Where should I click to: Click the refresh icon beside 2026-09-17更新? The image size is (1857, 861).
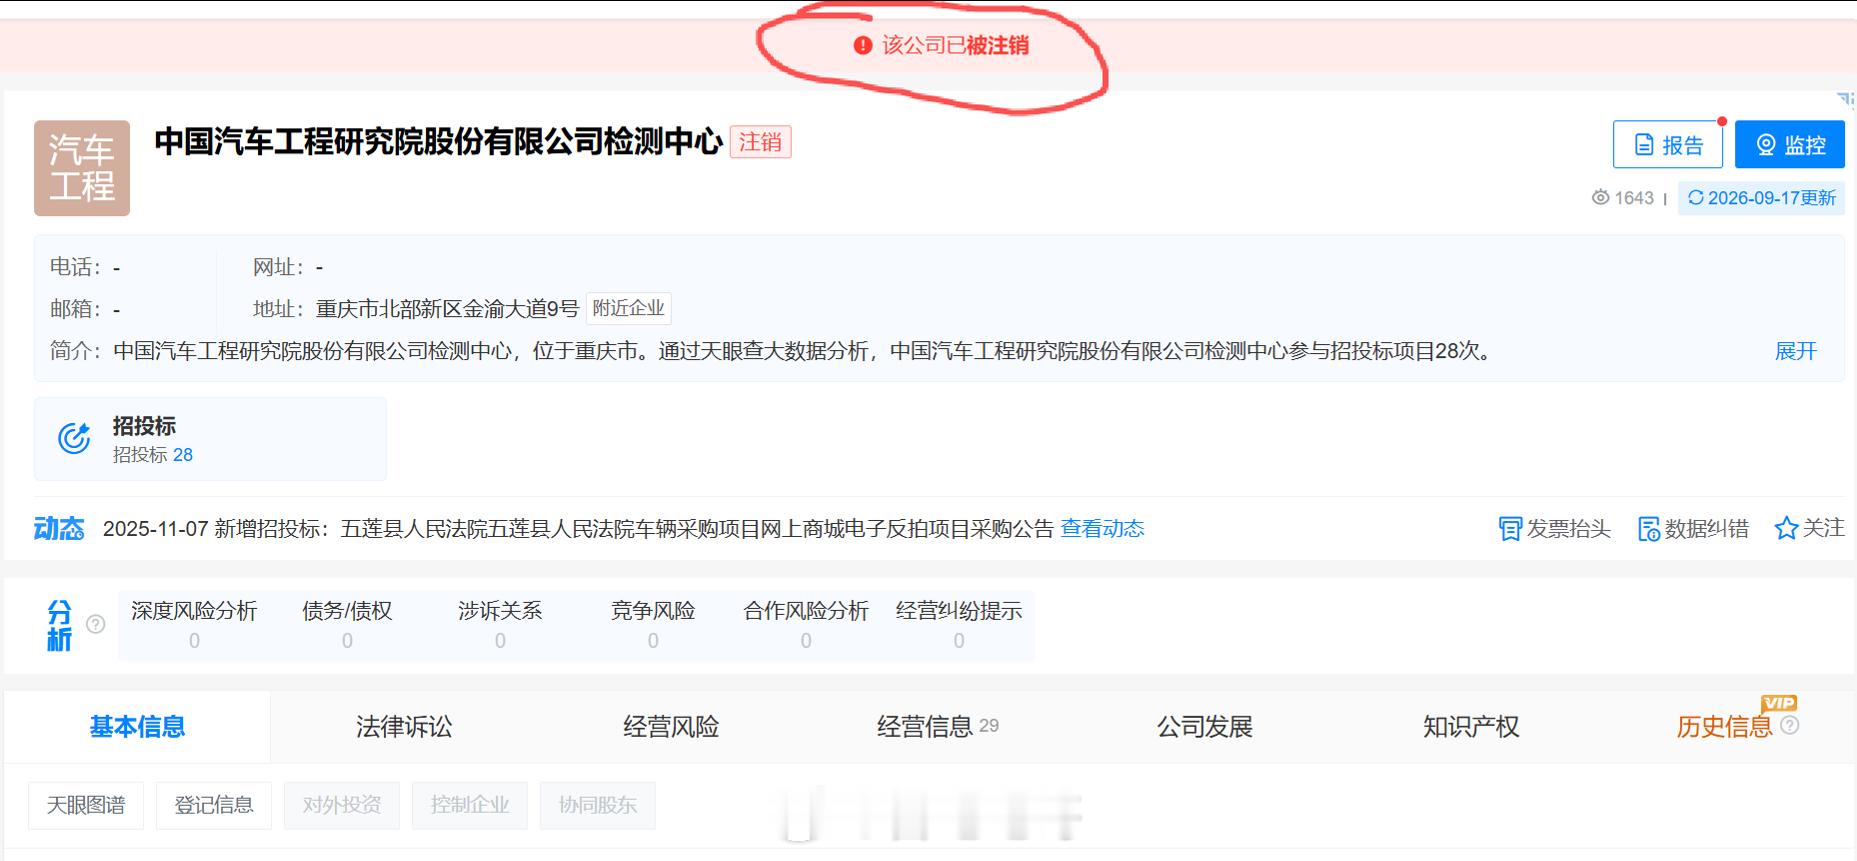click(x=1695, y=198)
